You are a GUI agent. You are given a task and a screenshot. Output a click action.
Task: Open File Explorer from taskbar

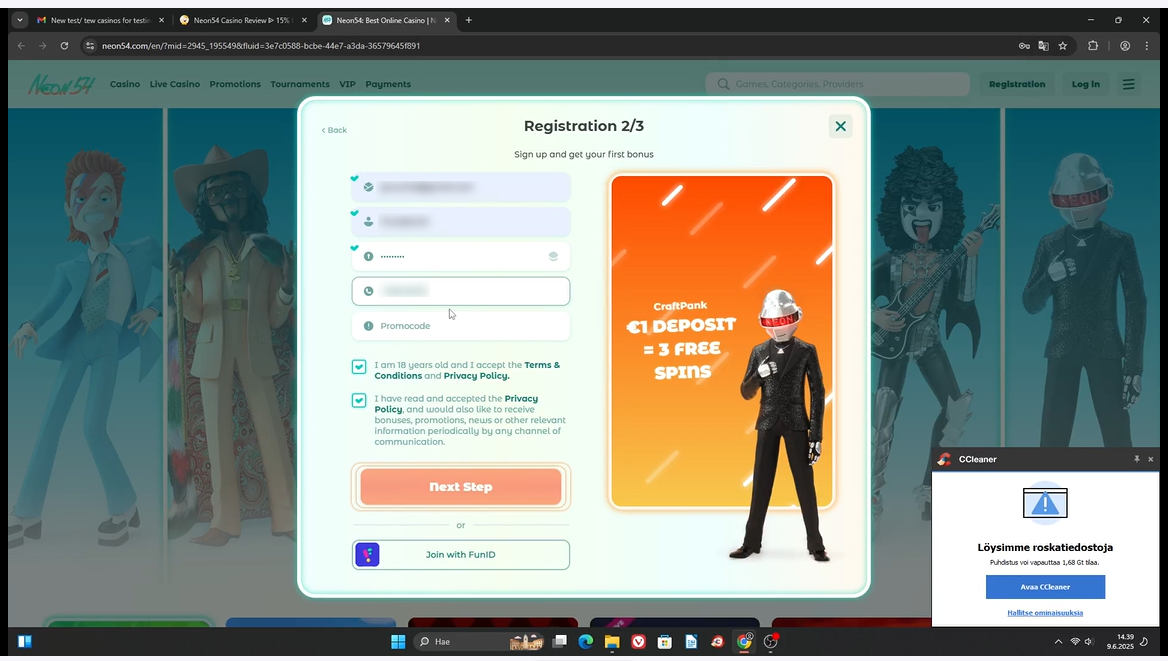[x=612, y=642]
